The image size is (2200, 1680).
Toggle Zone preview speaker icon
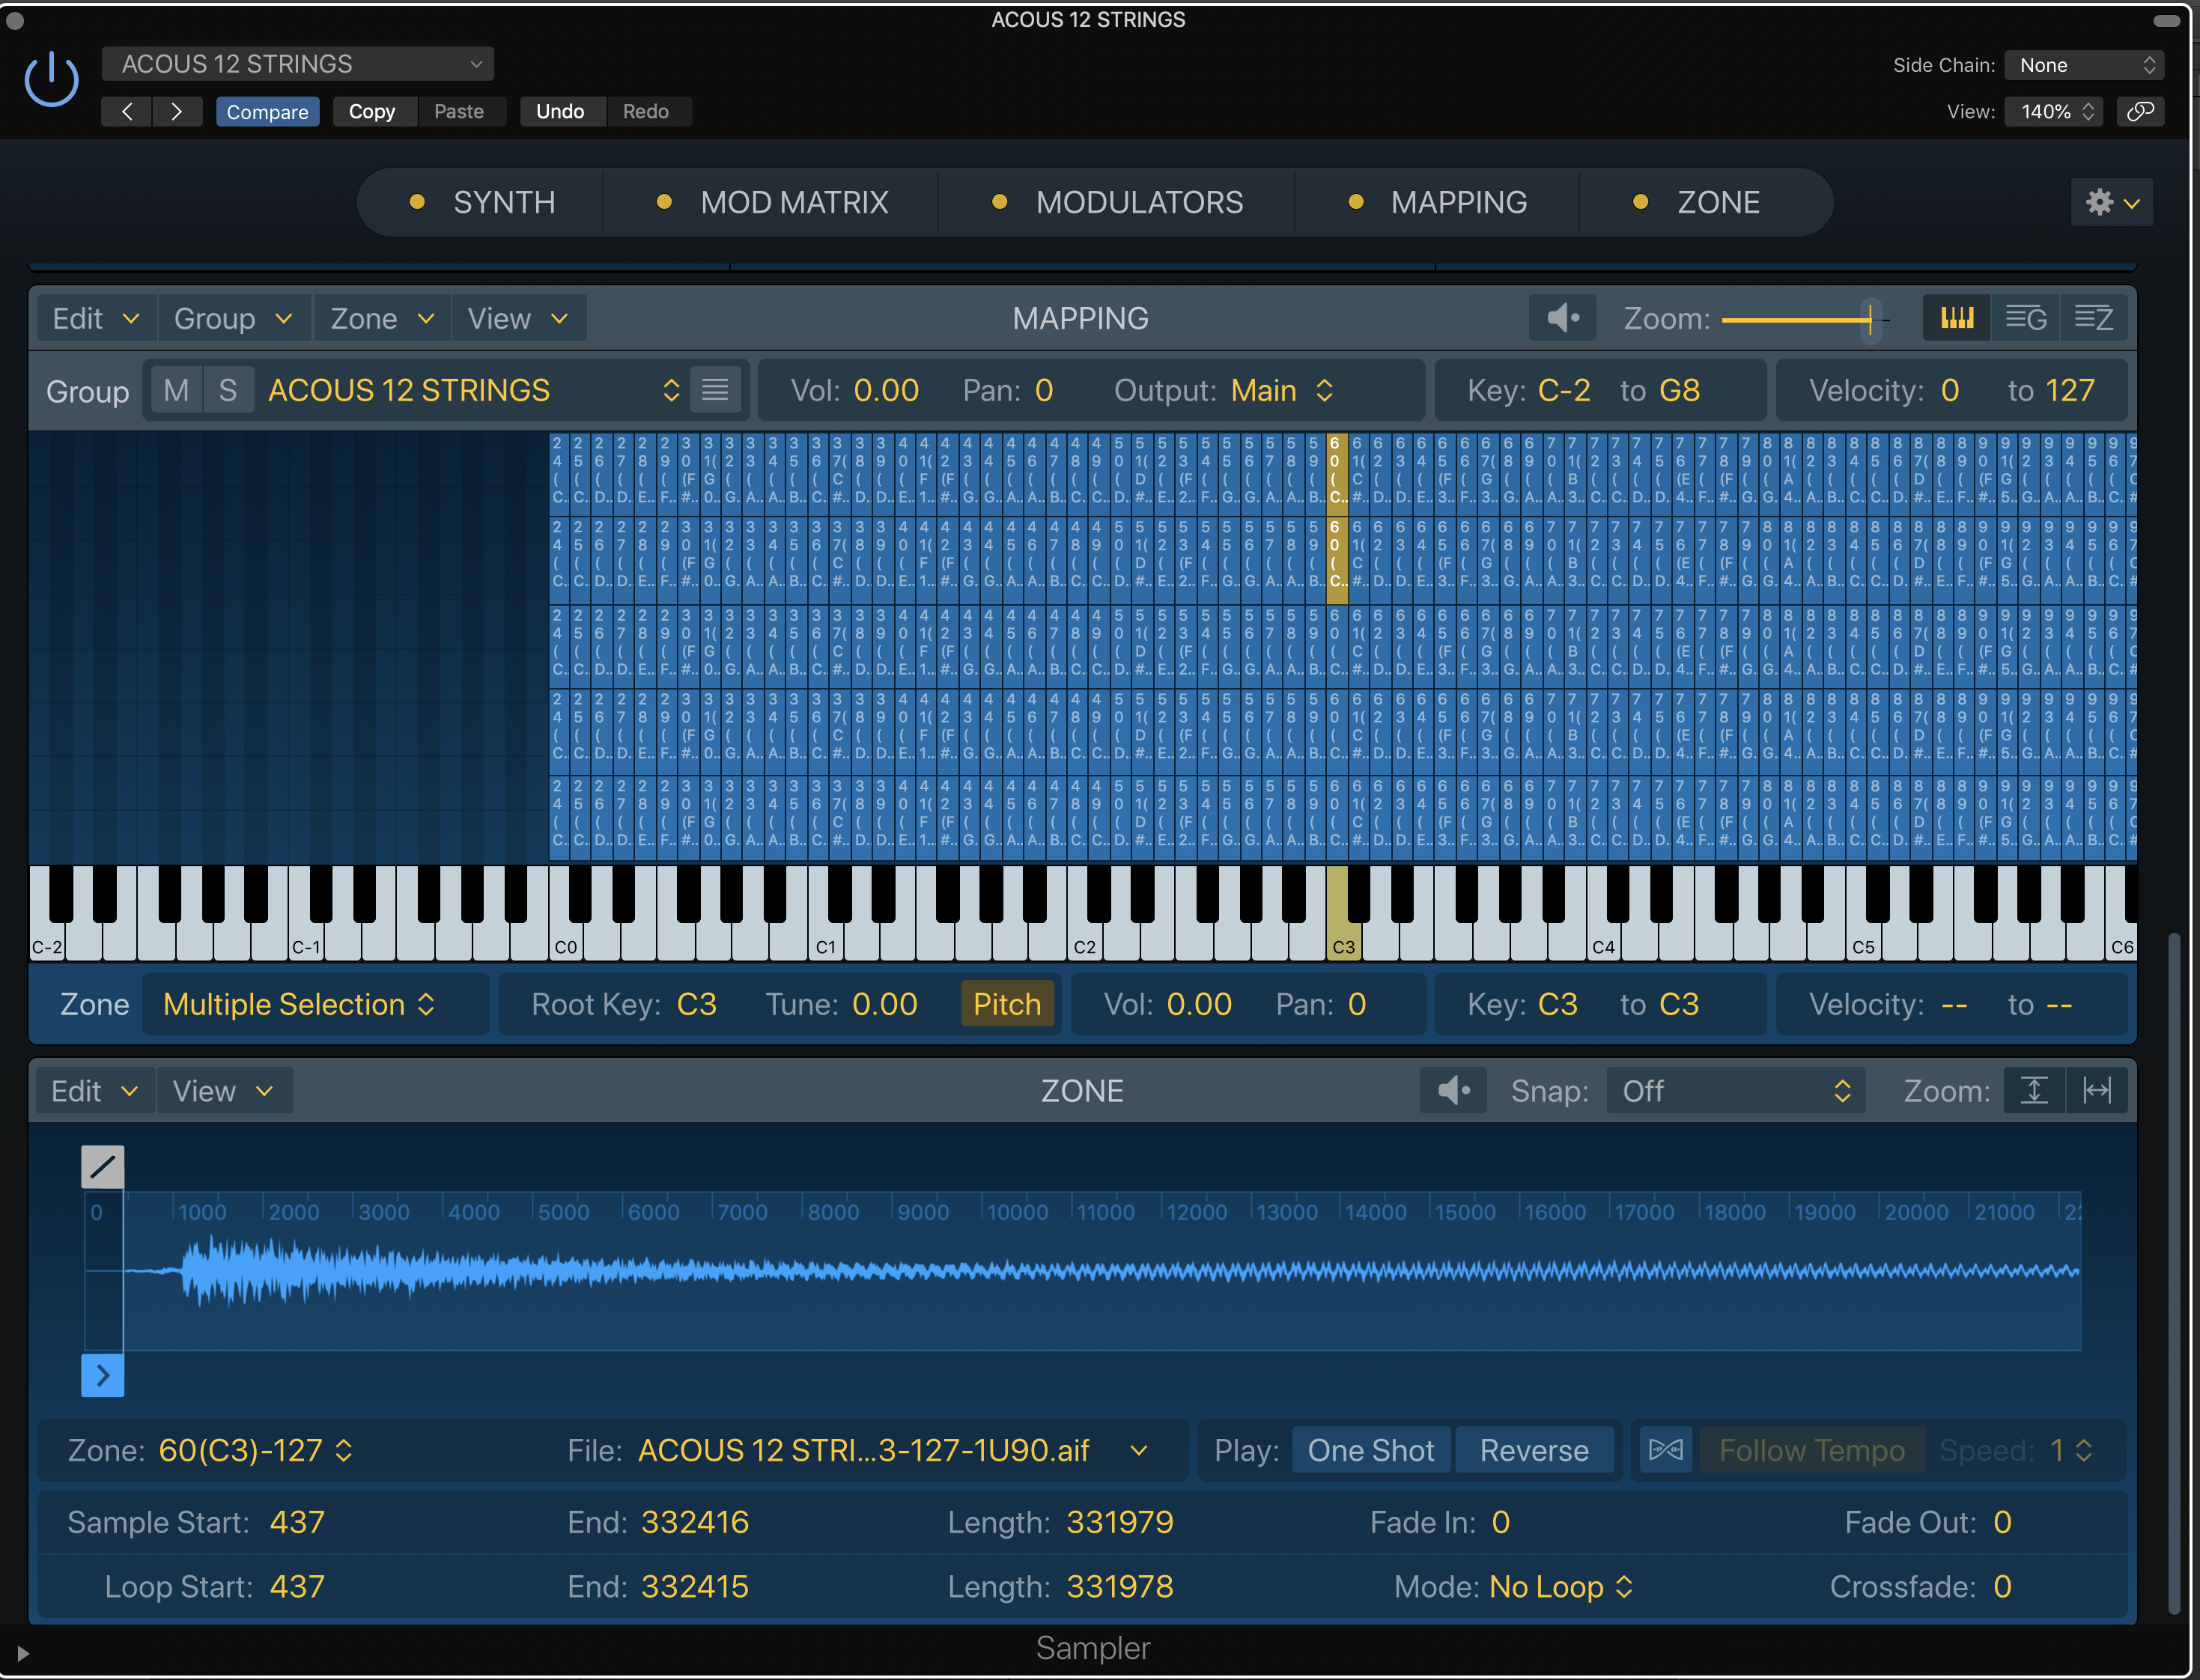tap(1453, 1090)
